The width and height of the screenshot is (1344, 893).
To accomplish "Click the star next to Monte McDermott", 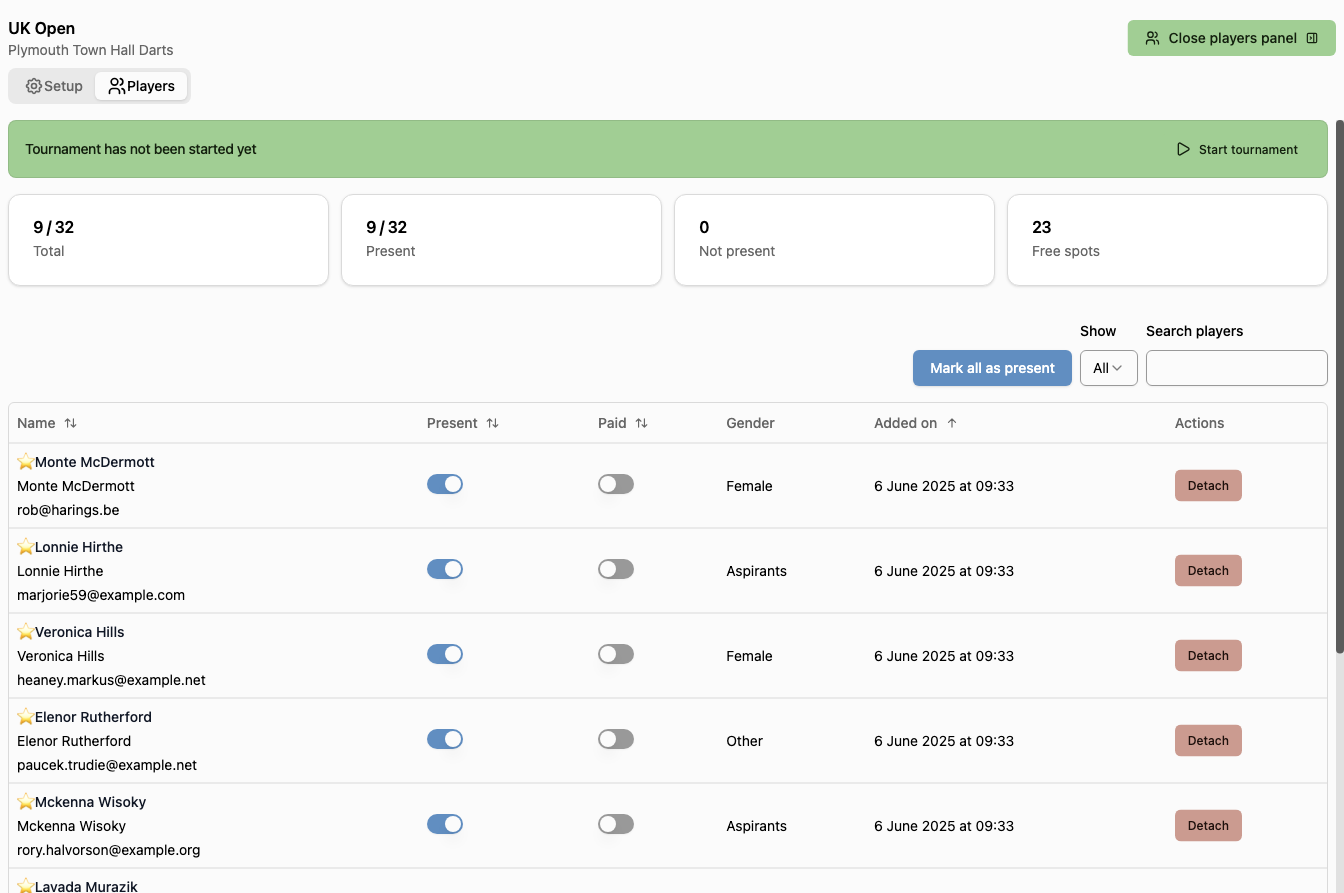I will pyautogui.click(x=26, y=462).
